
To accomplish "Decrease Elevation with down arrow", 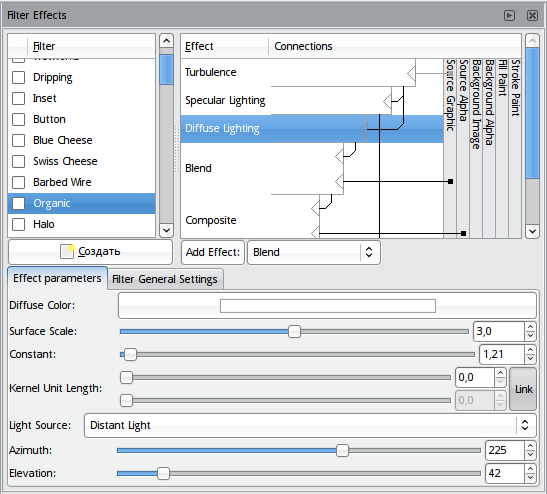I will pos(530,478).
